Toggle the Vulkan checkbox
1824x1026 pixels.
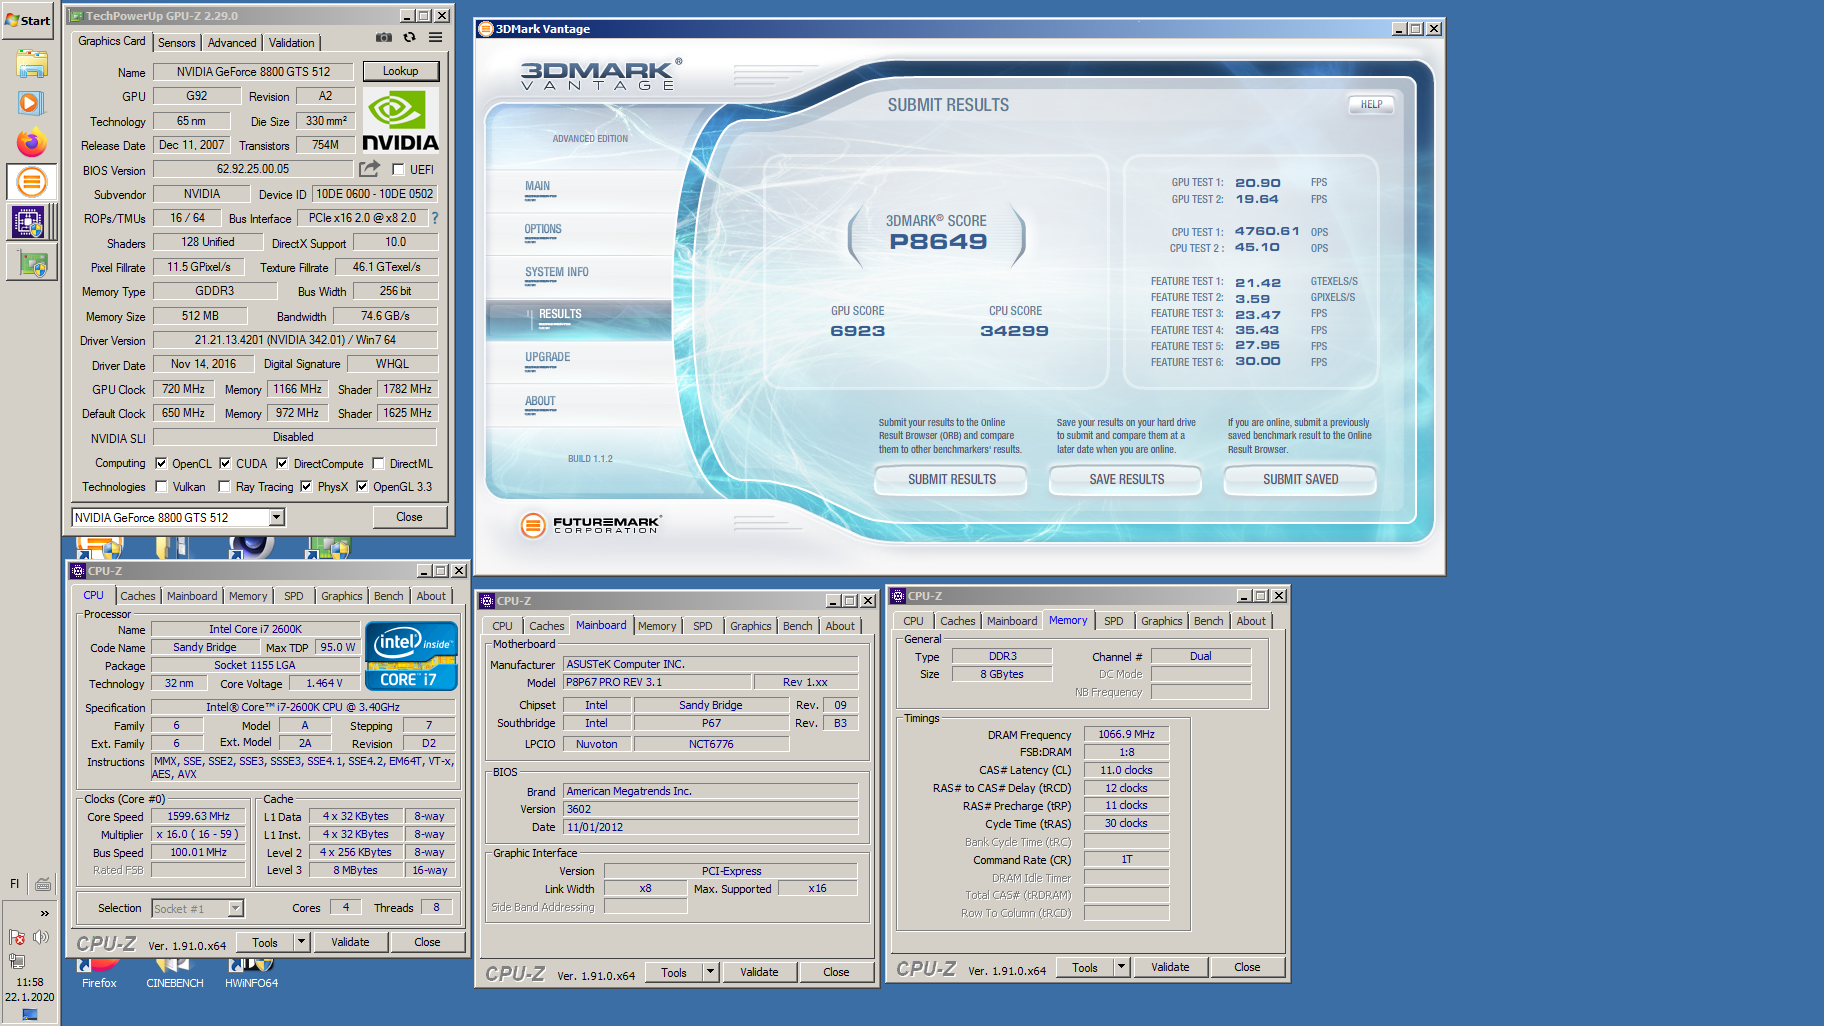161,486
